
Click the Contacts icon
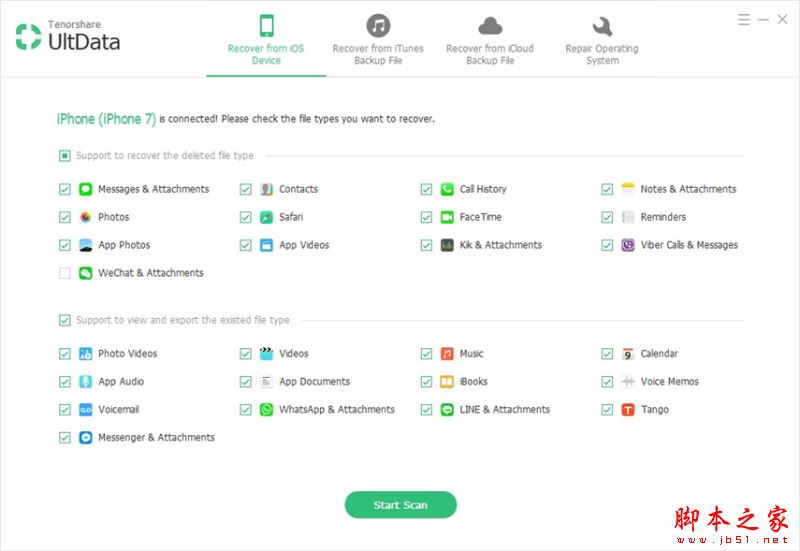(x=266, y=189)
